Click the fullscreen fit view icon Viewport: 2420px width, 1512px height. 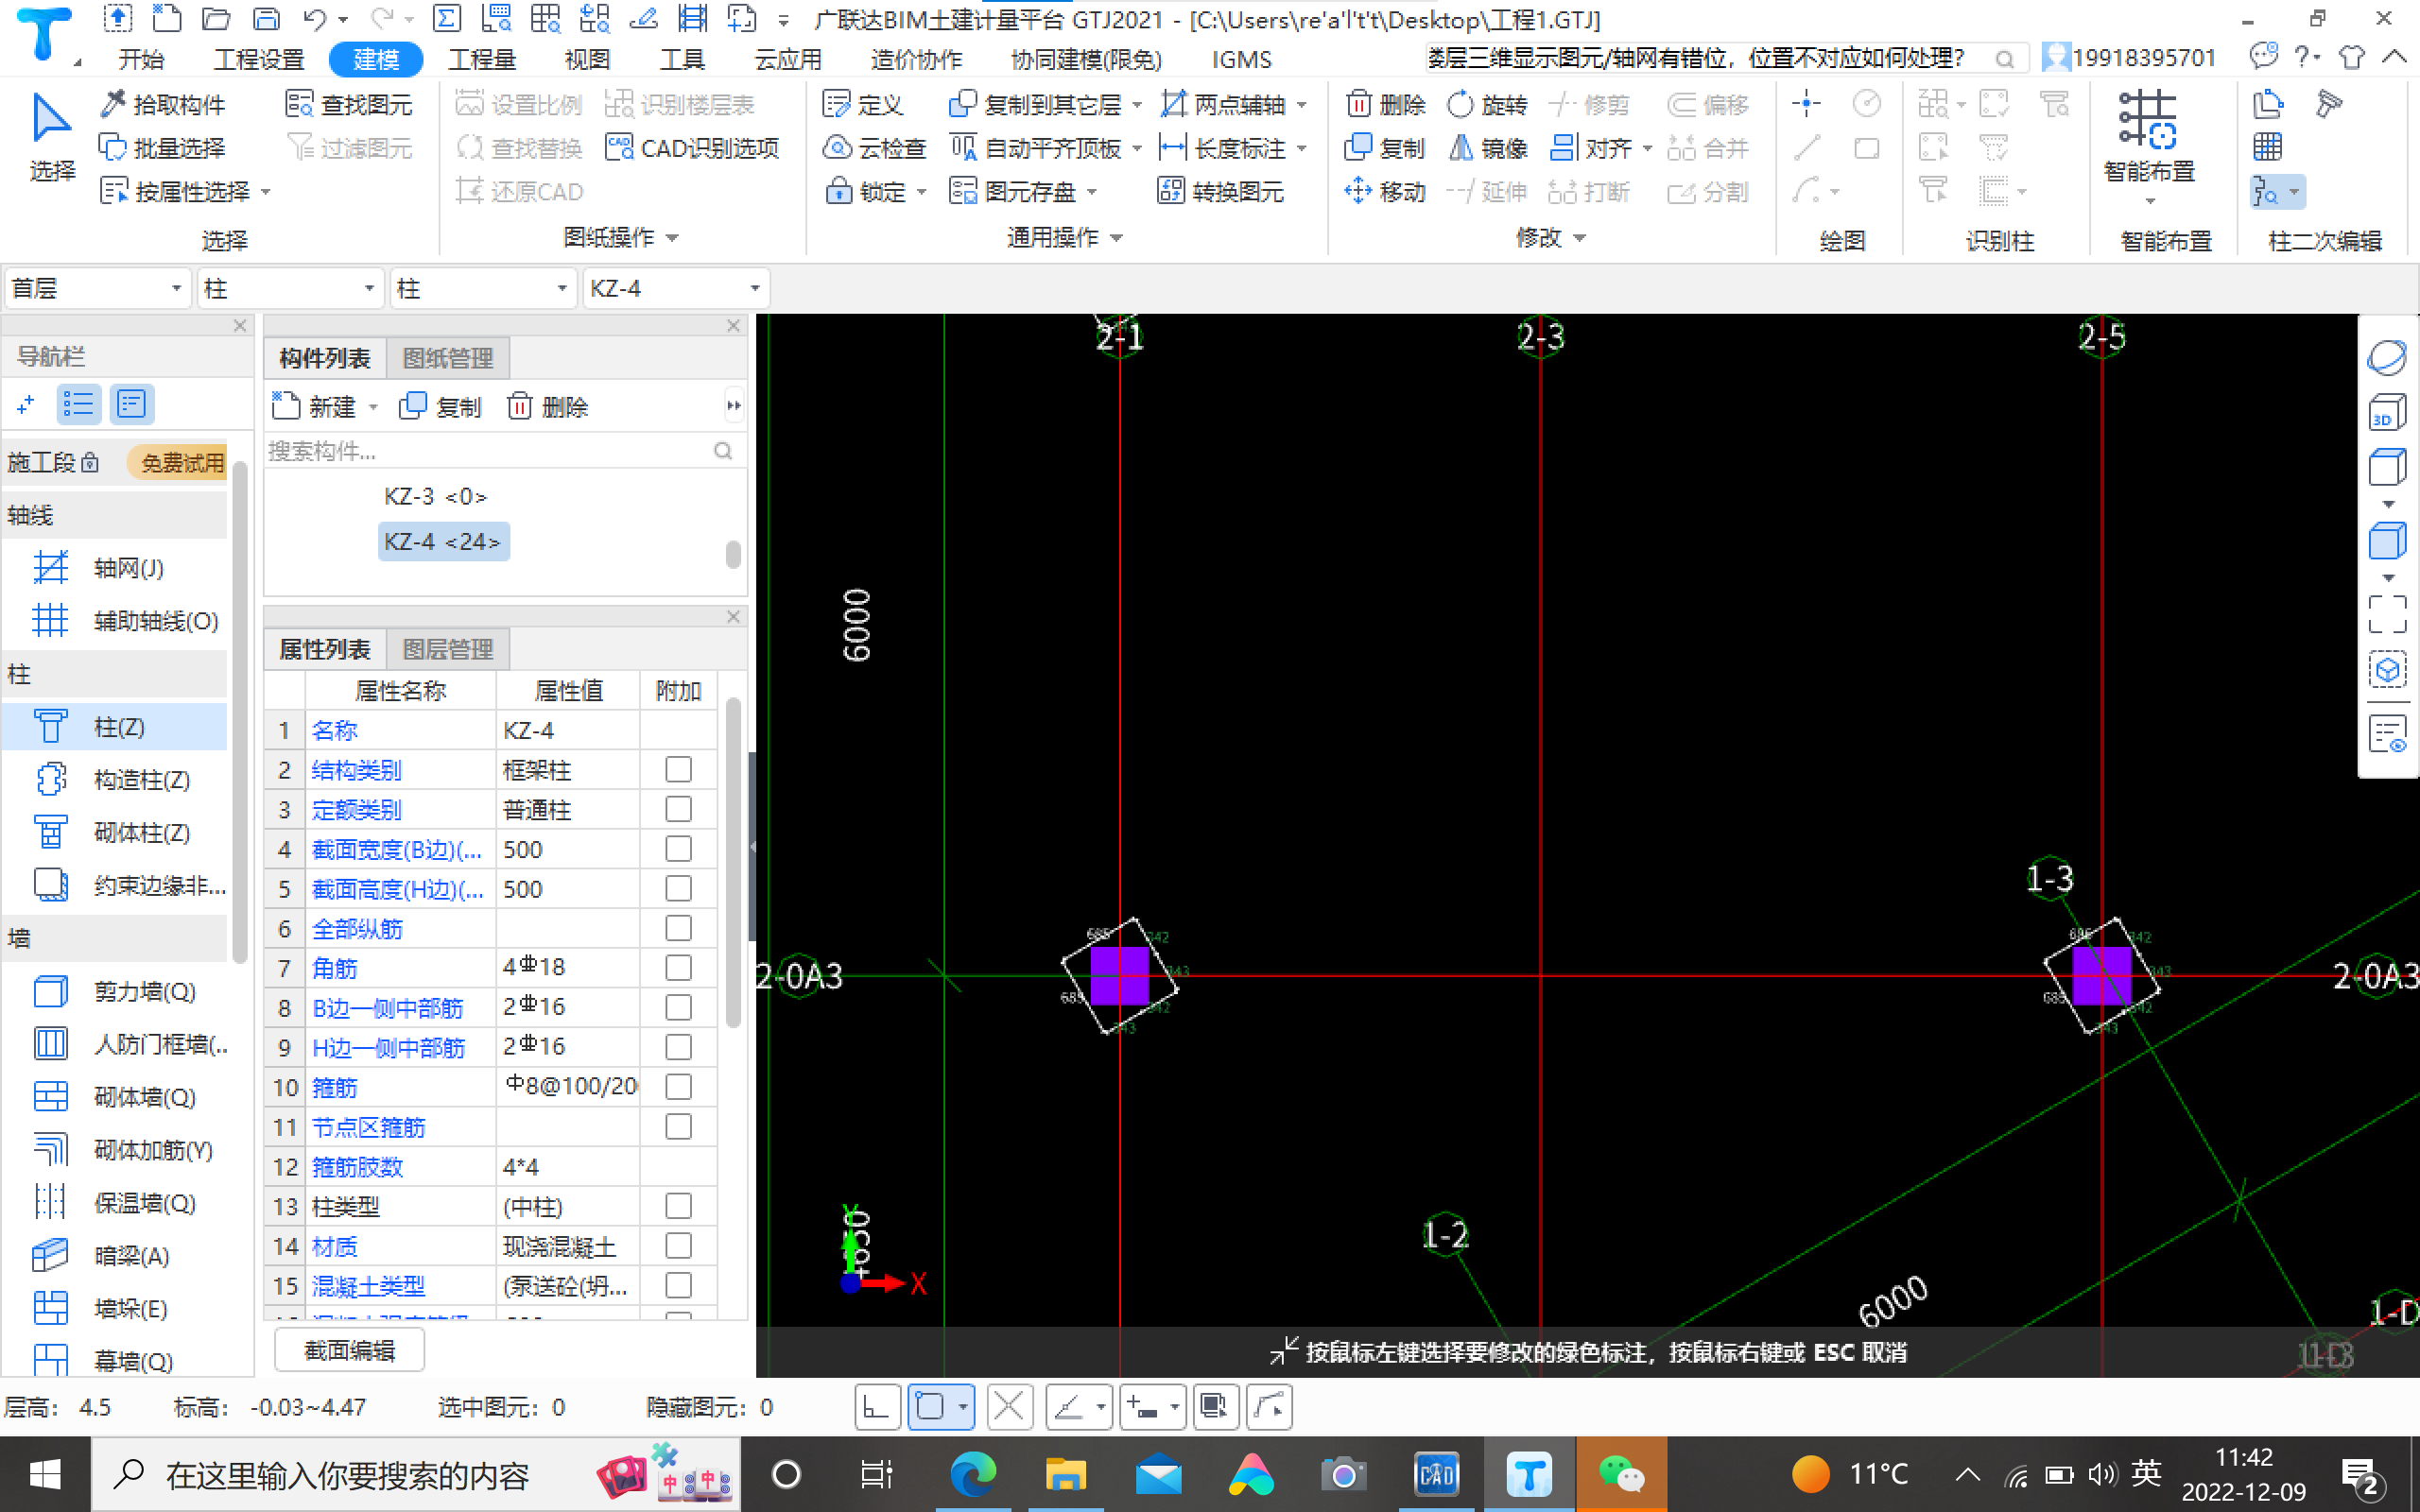click(x=2387, y=613)
